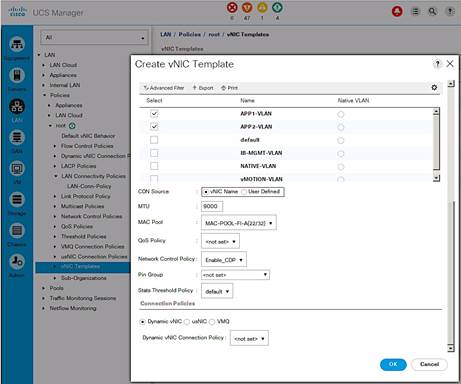Click dialog scrollbar up arrow

[451, 84]
